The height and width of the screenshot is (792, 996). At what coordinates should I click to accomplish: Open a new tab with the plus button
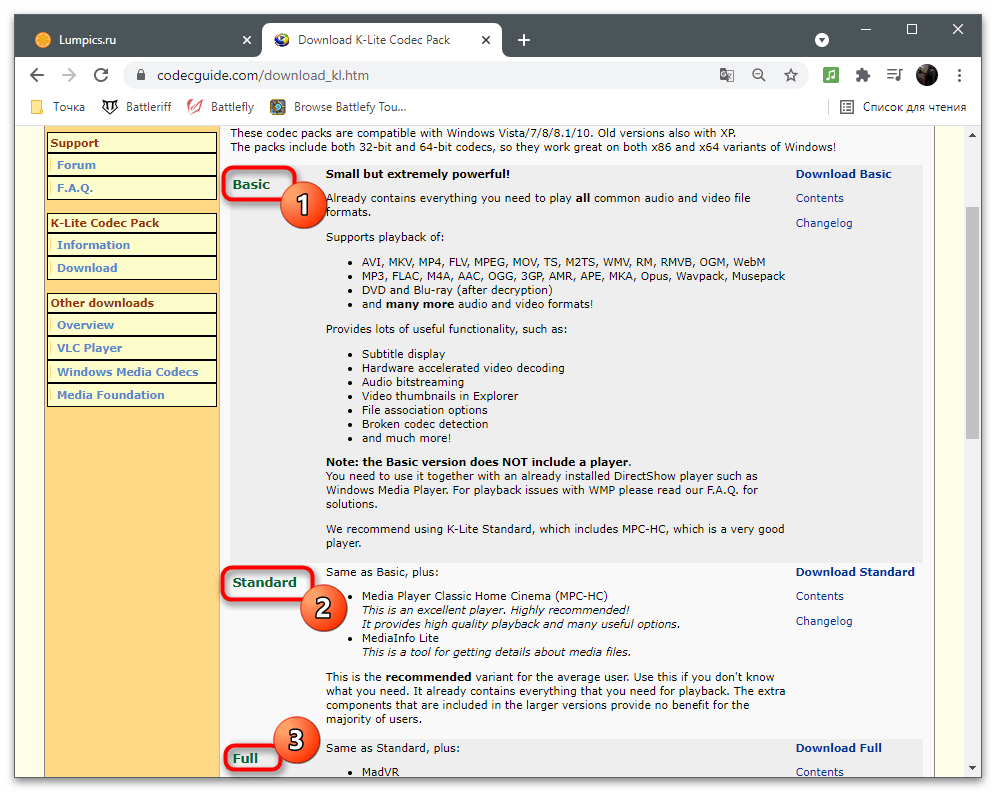pyautogui.click(x=523, y=40)
